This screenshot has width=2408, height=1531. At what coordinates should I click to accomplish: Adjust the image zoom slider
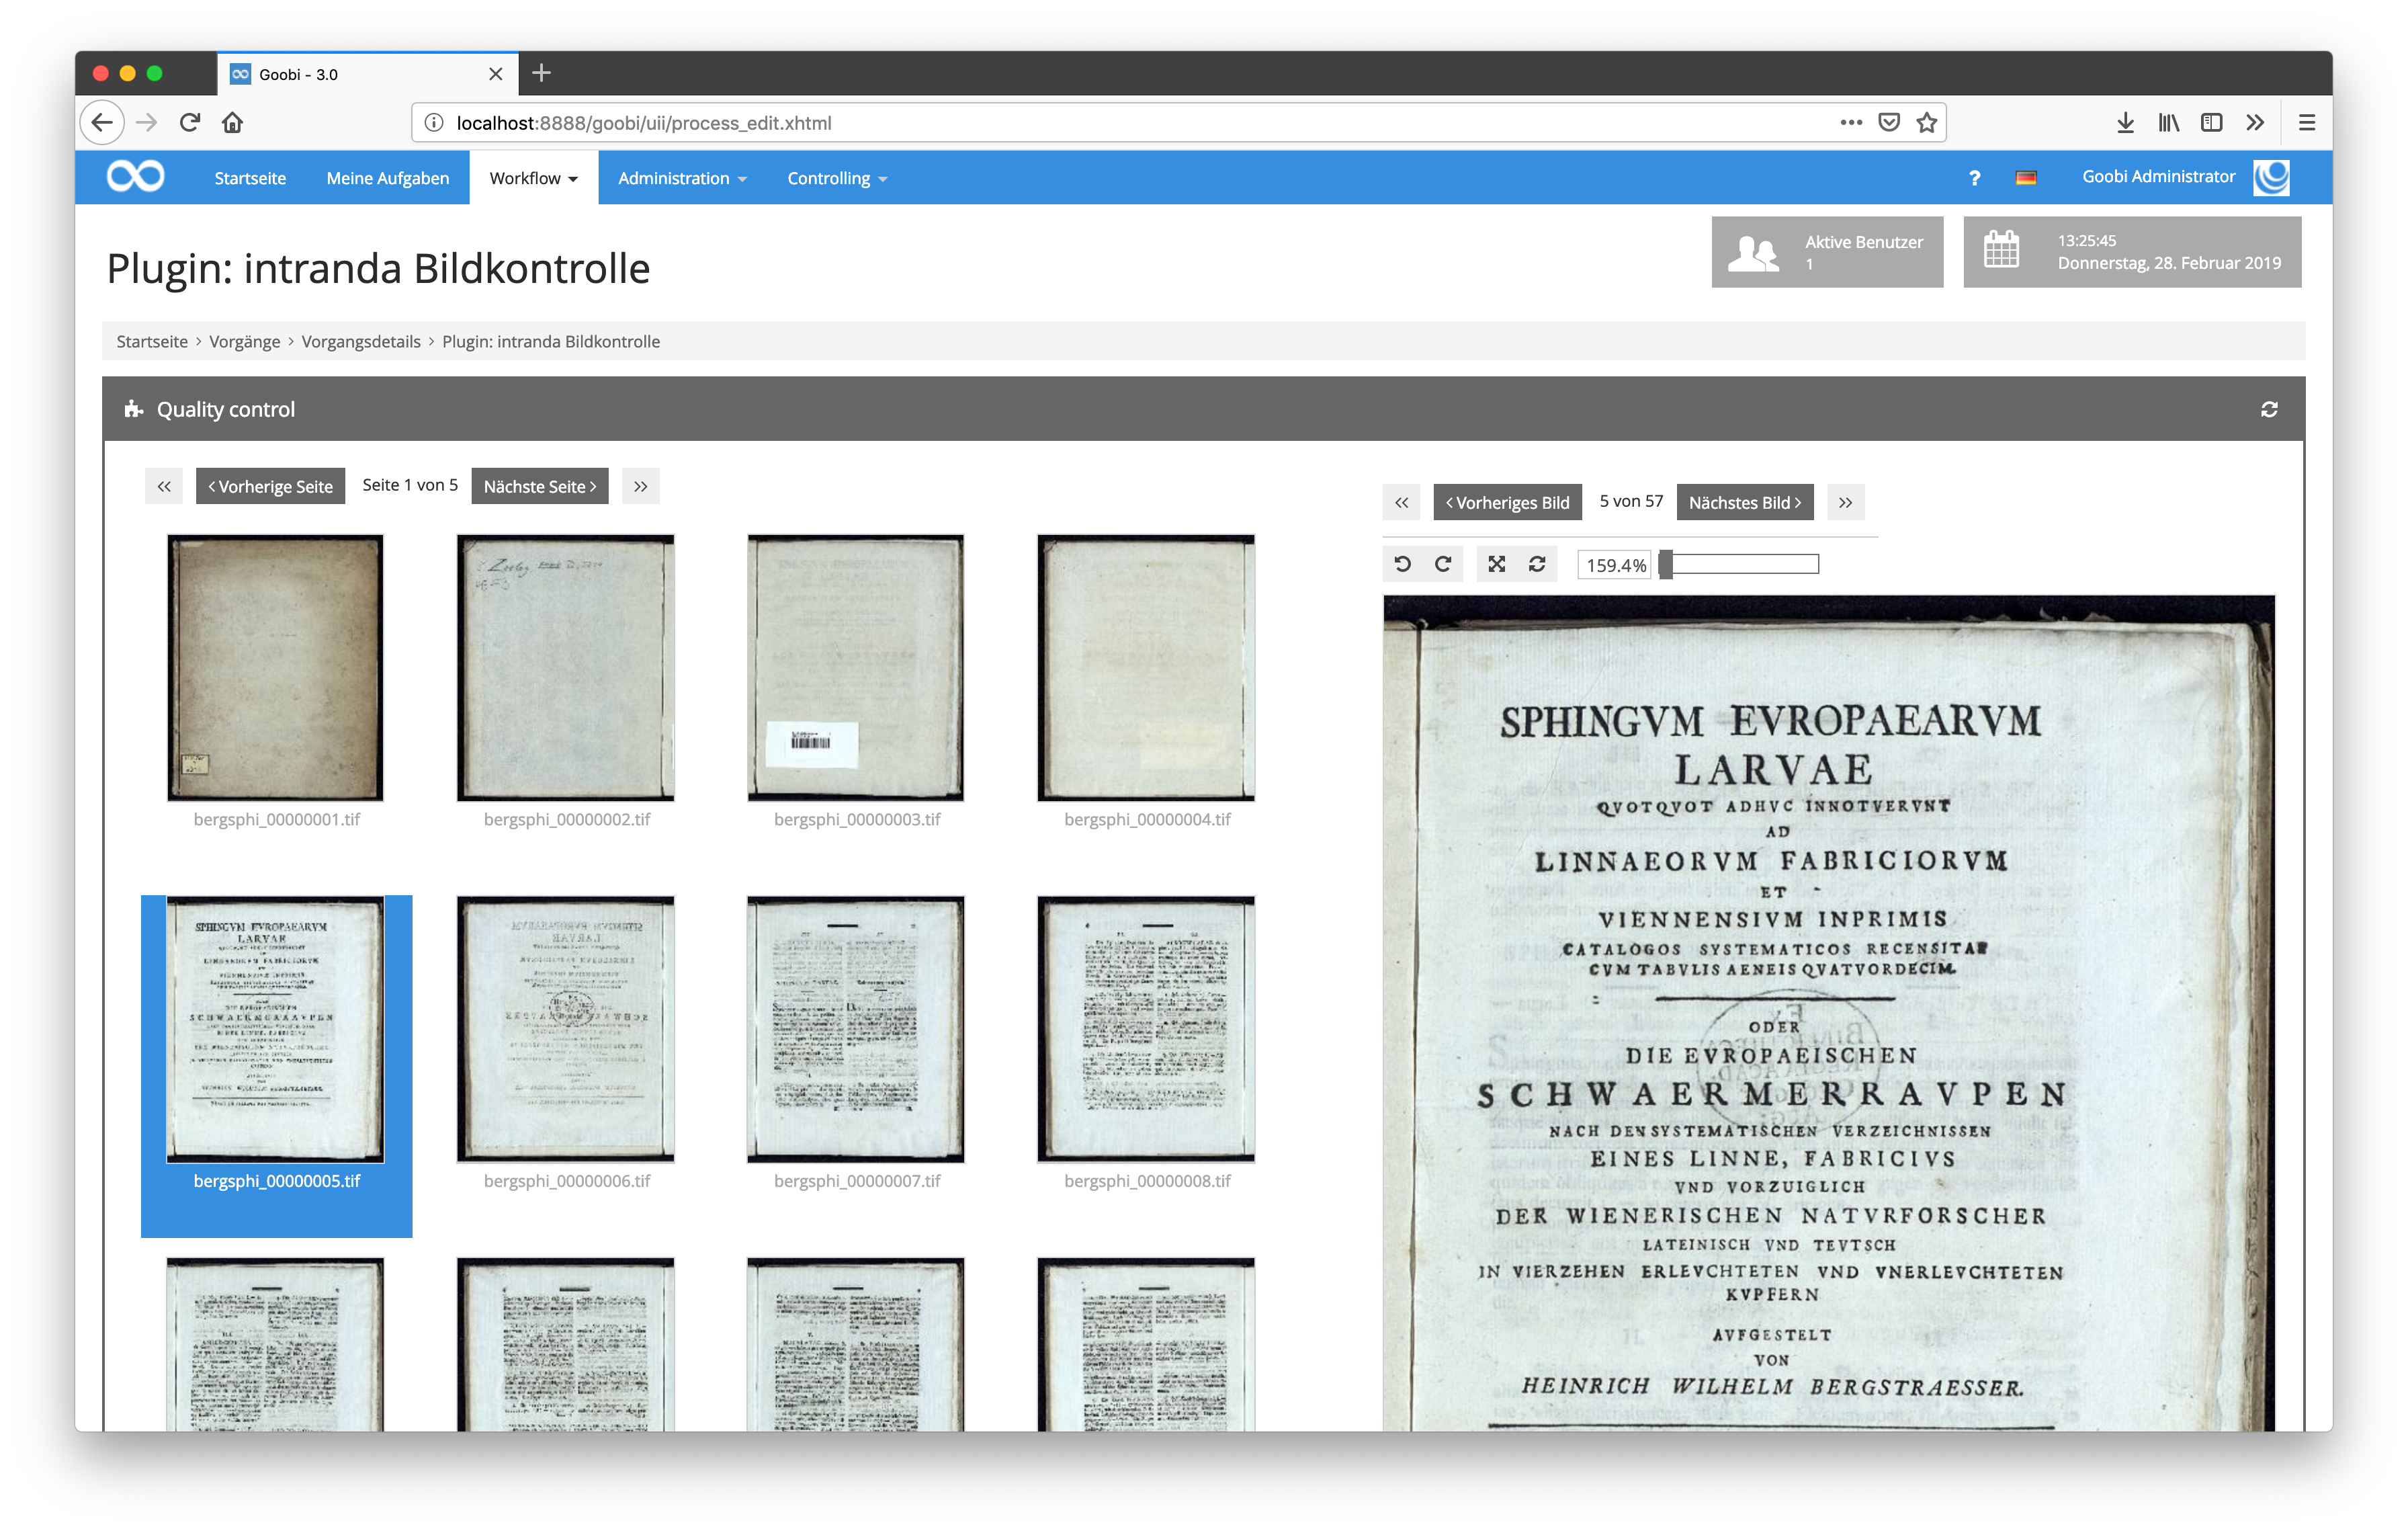(1667, 564)
